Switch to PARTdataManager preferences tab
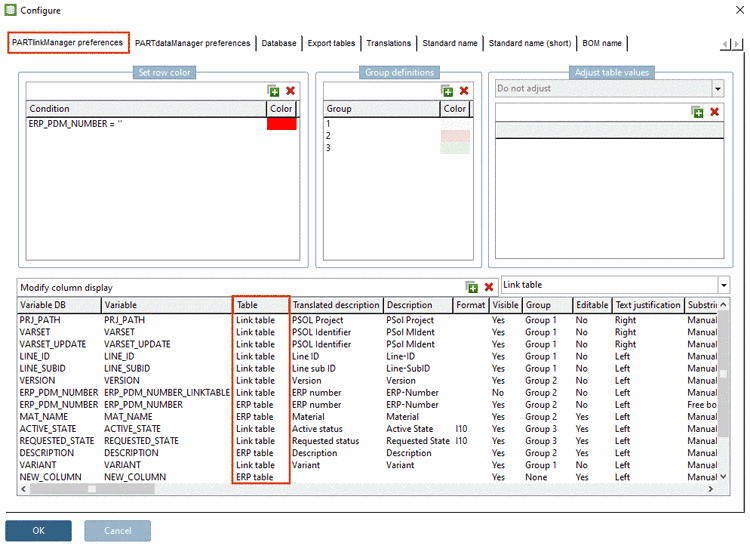The height and width of the screenshot is (549, 750). tap(192, 43)
